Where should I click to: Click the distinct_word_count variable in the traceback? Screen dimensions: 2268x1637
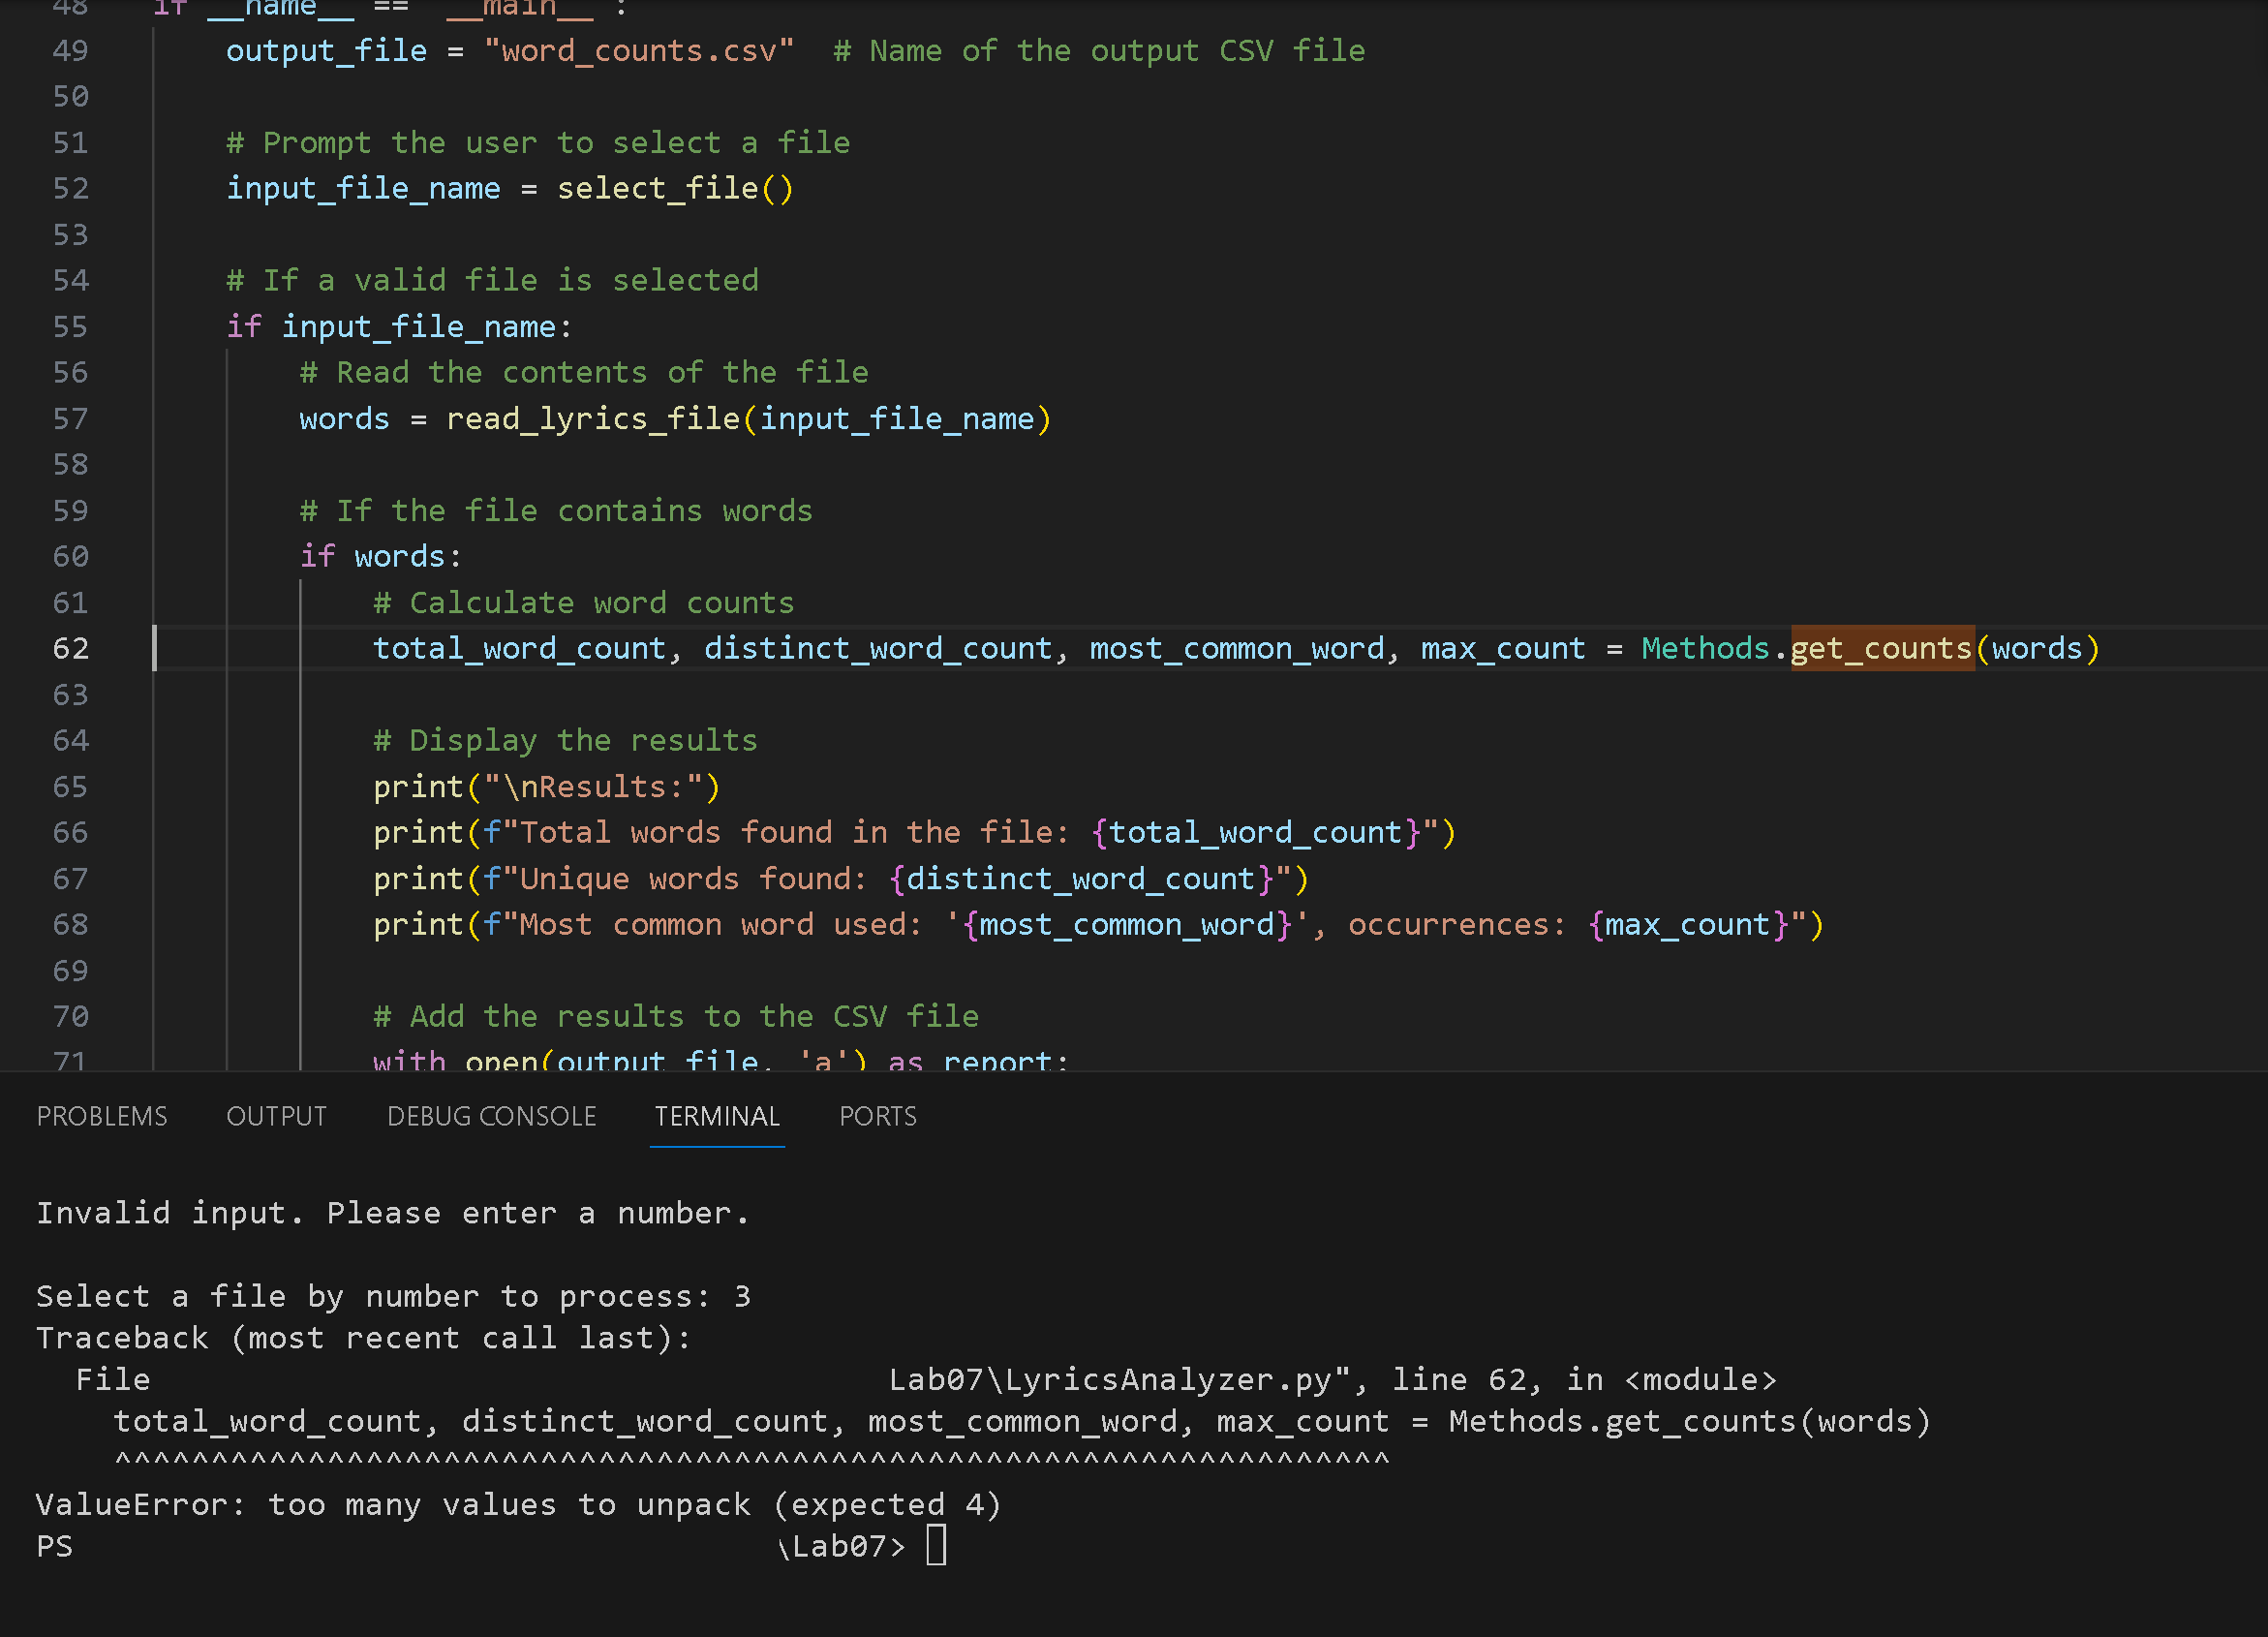point(647,1421)
